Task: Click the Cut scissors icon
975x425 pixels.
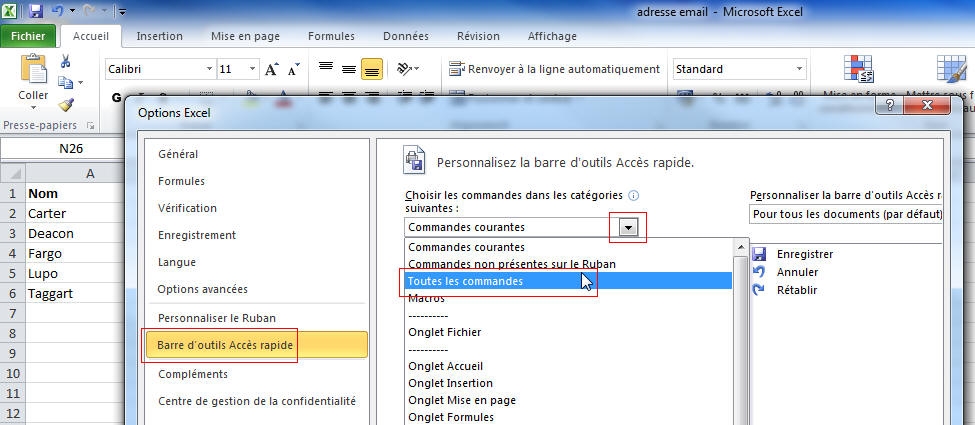Action: (x=65, y=61)
